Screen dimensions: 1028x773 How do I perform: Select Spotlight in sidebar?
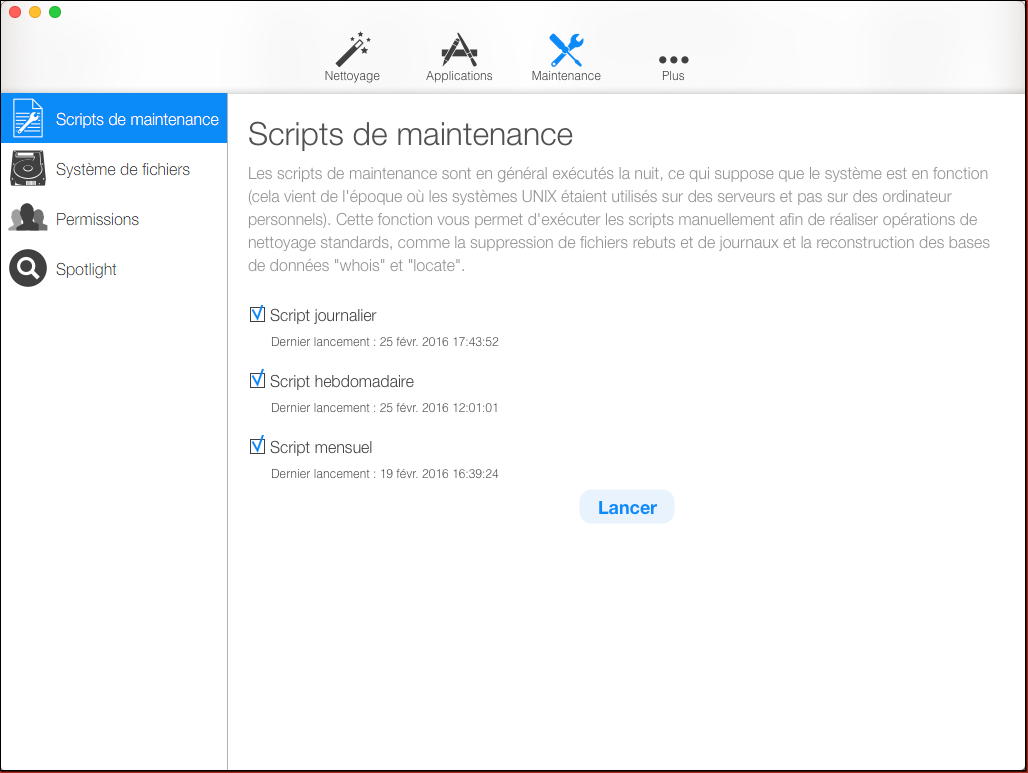tap(114, 269)
